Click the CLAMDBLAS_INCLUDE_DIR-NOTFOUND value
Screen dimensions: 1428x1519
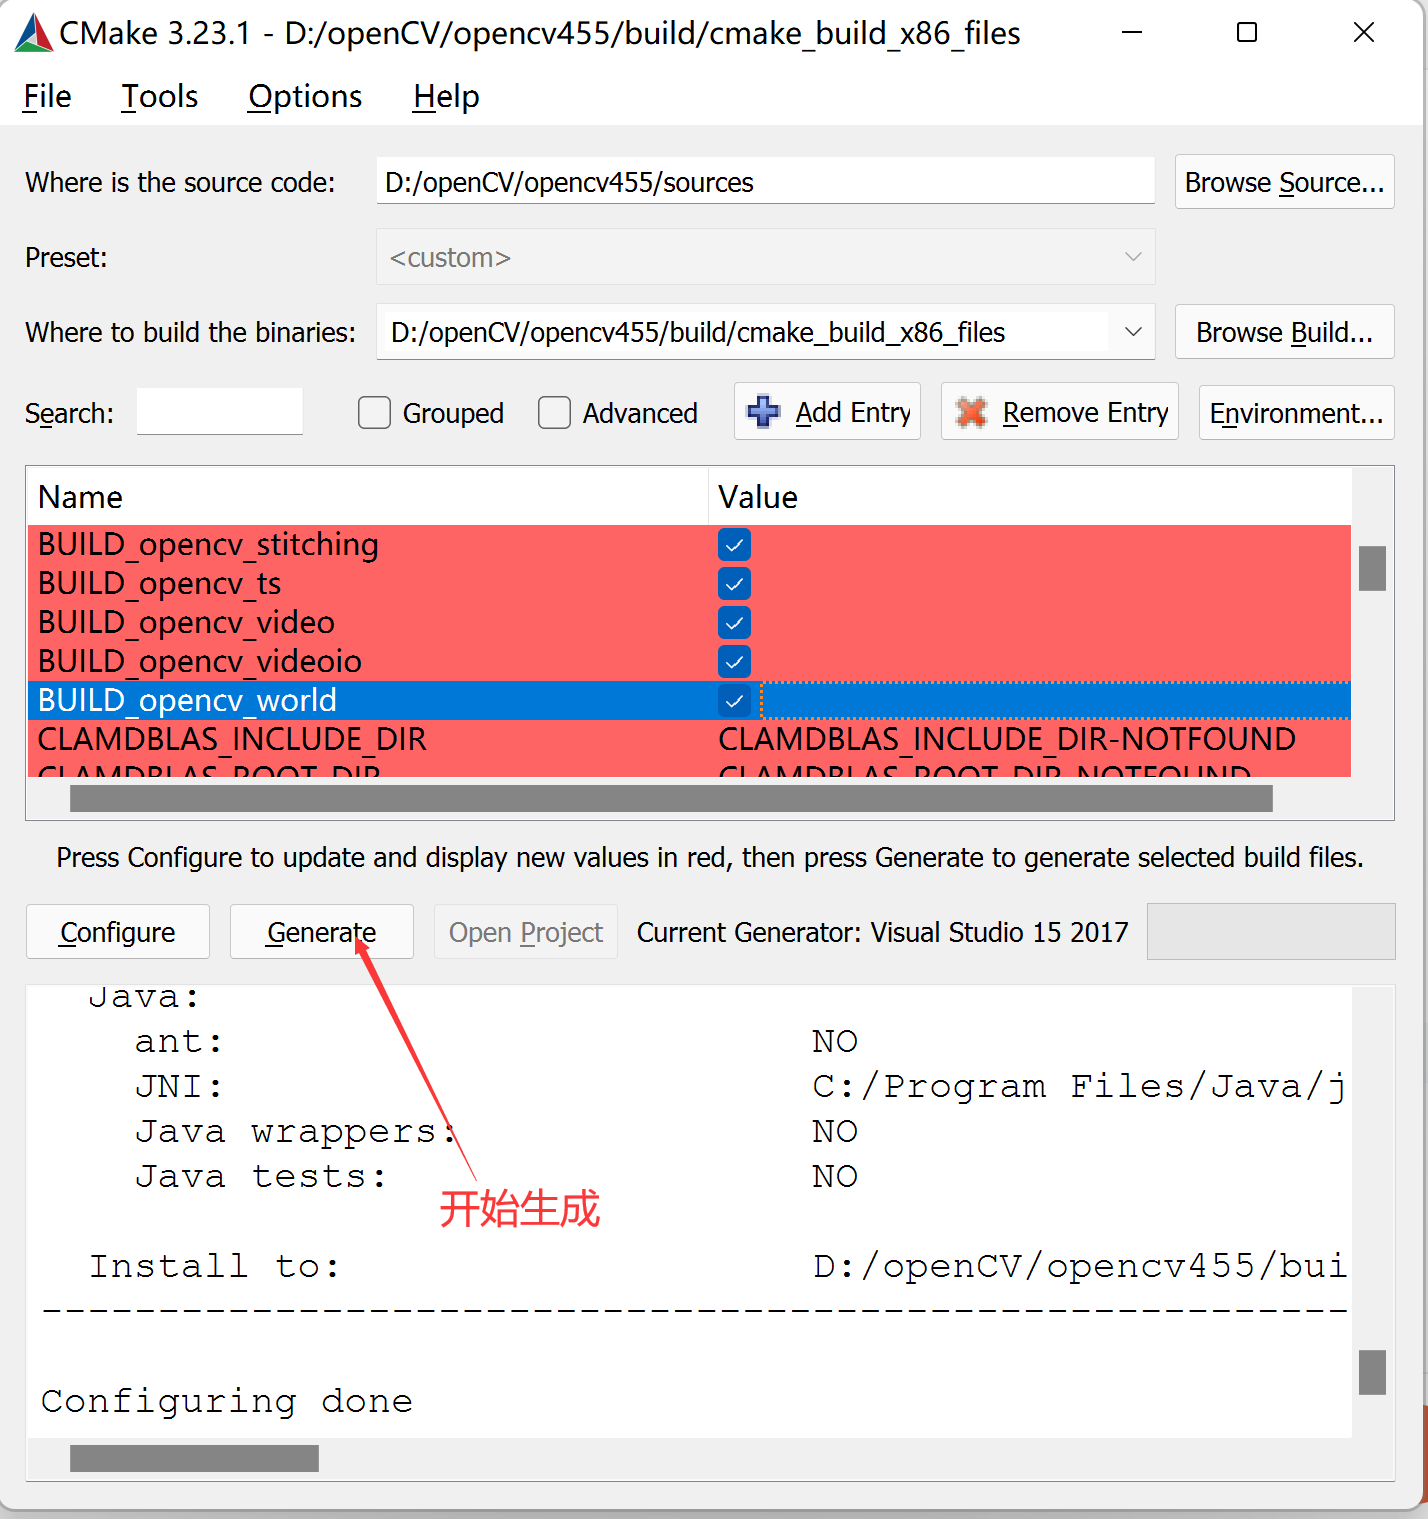point(1007,740)
